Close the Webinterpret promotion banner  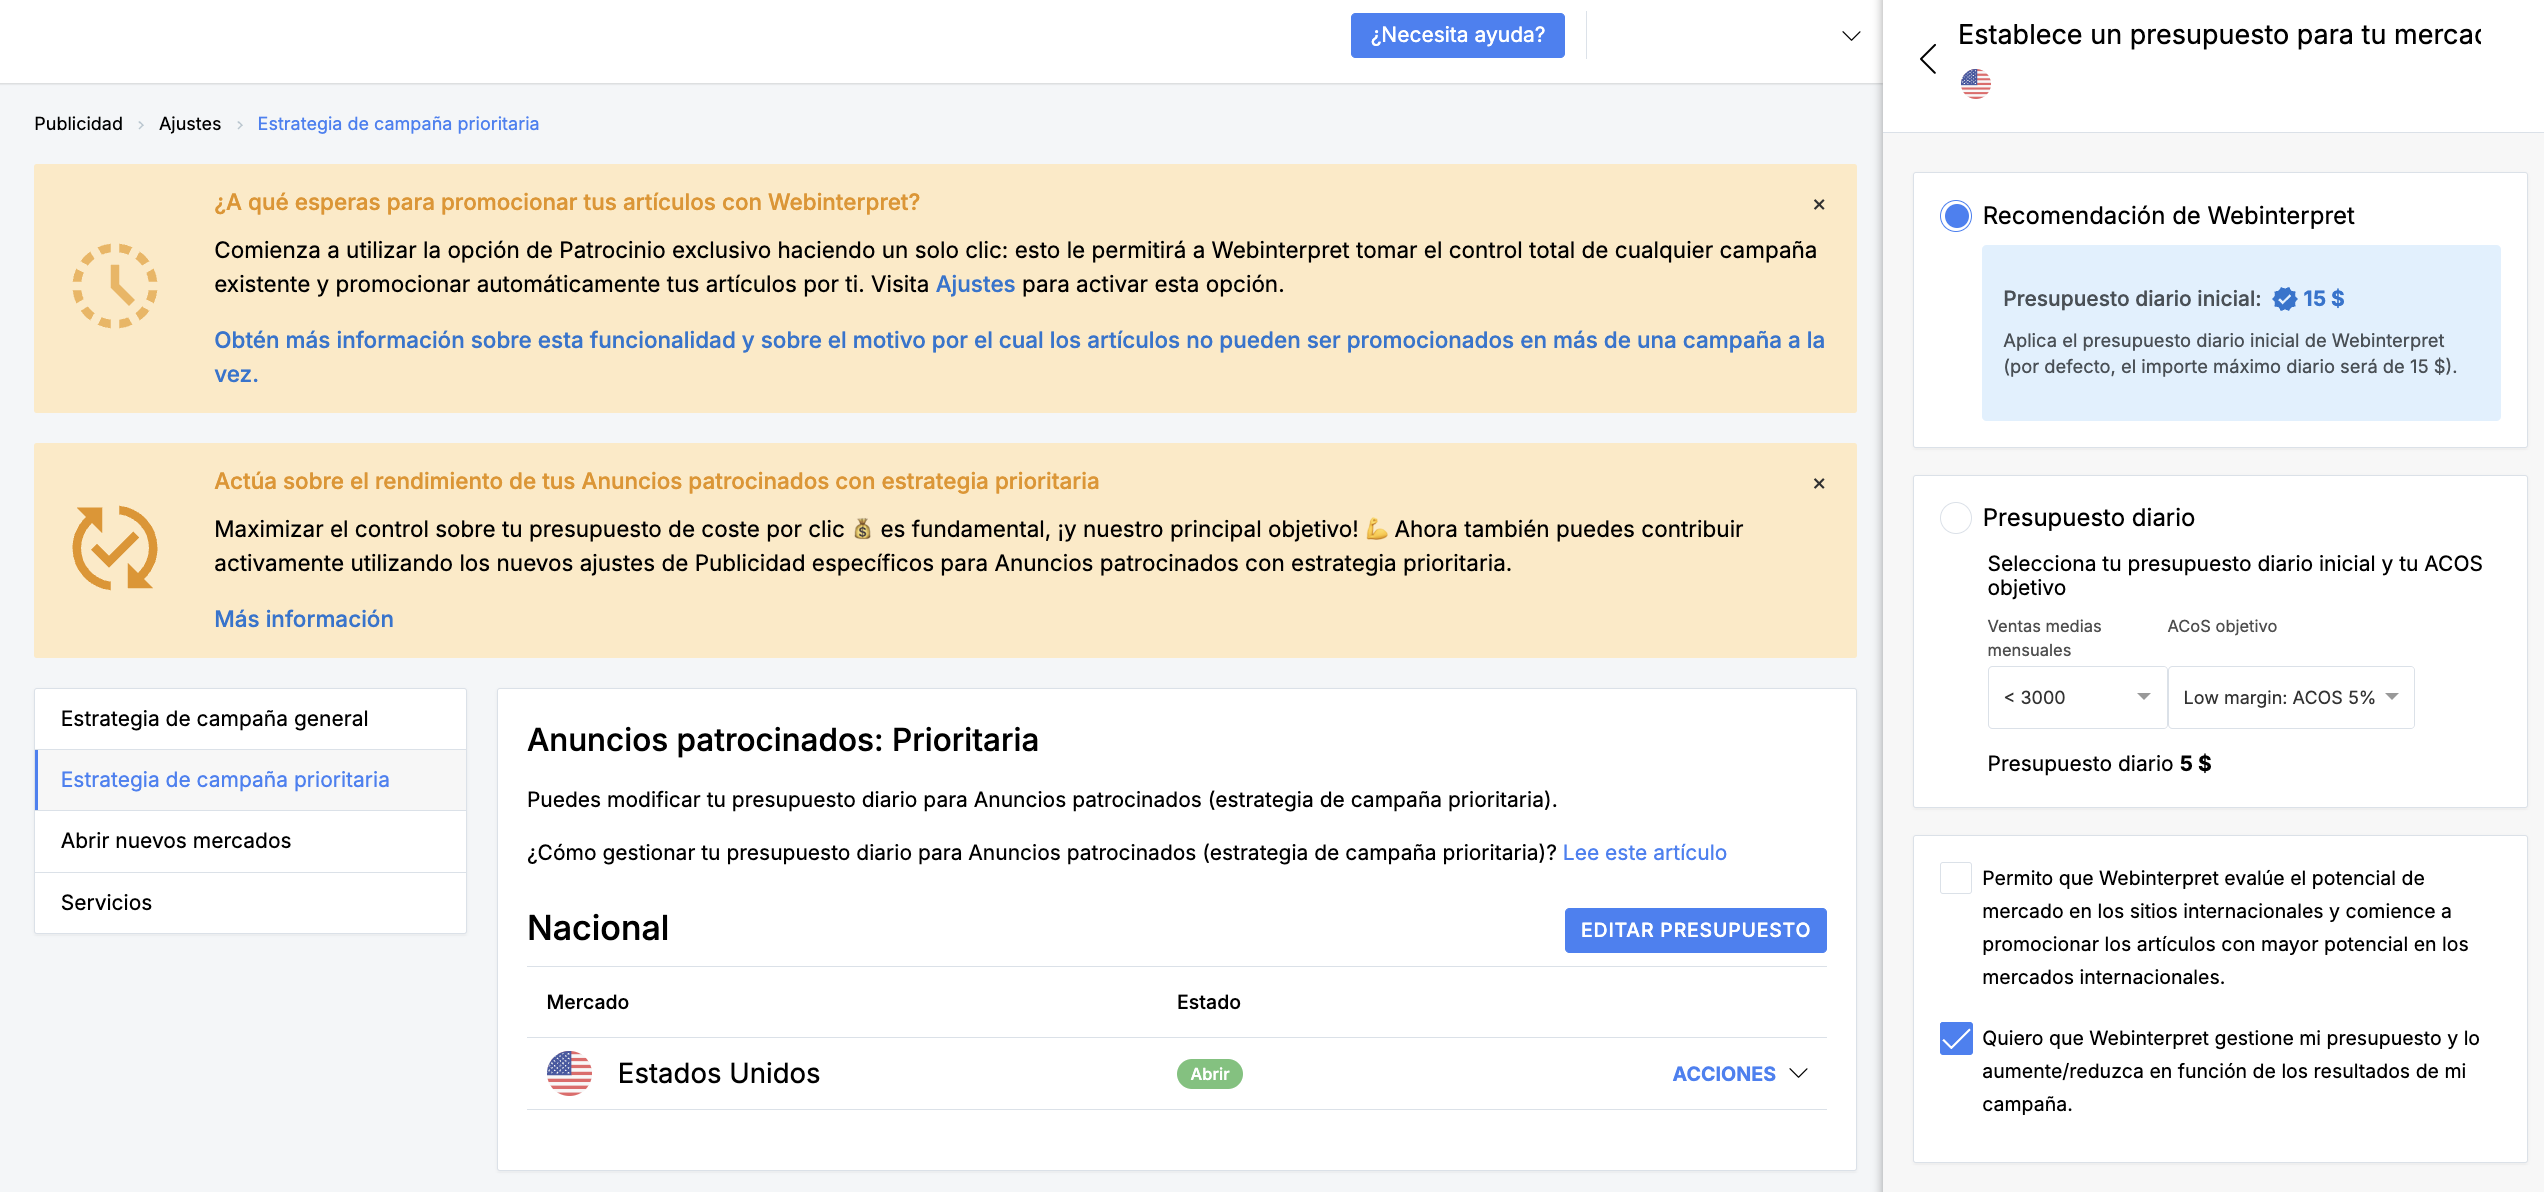click(1819, 205)
